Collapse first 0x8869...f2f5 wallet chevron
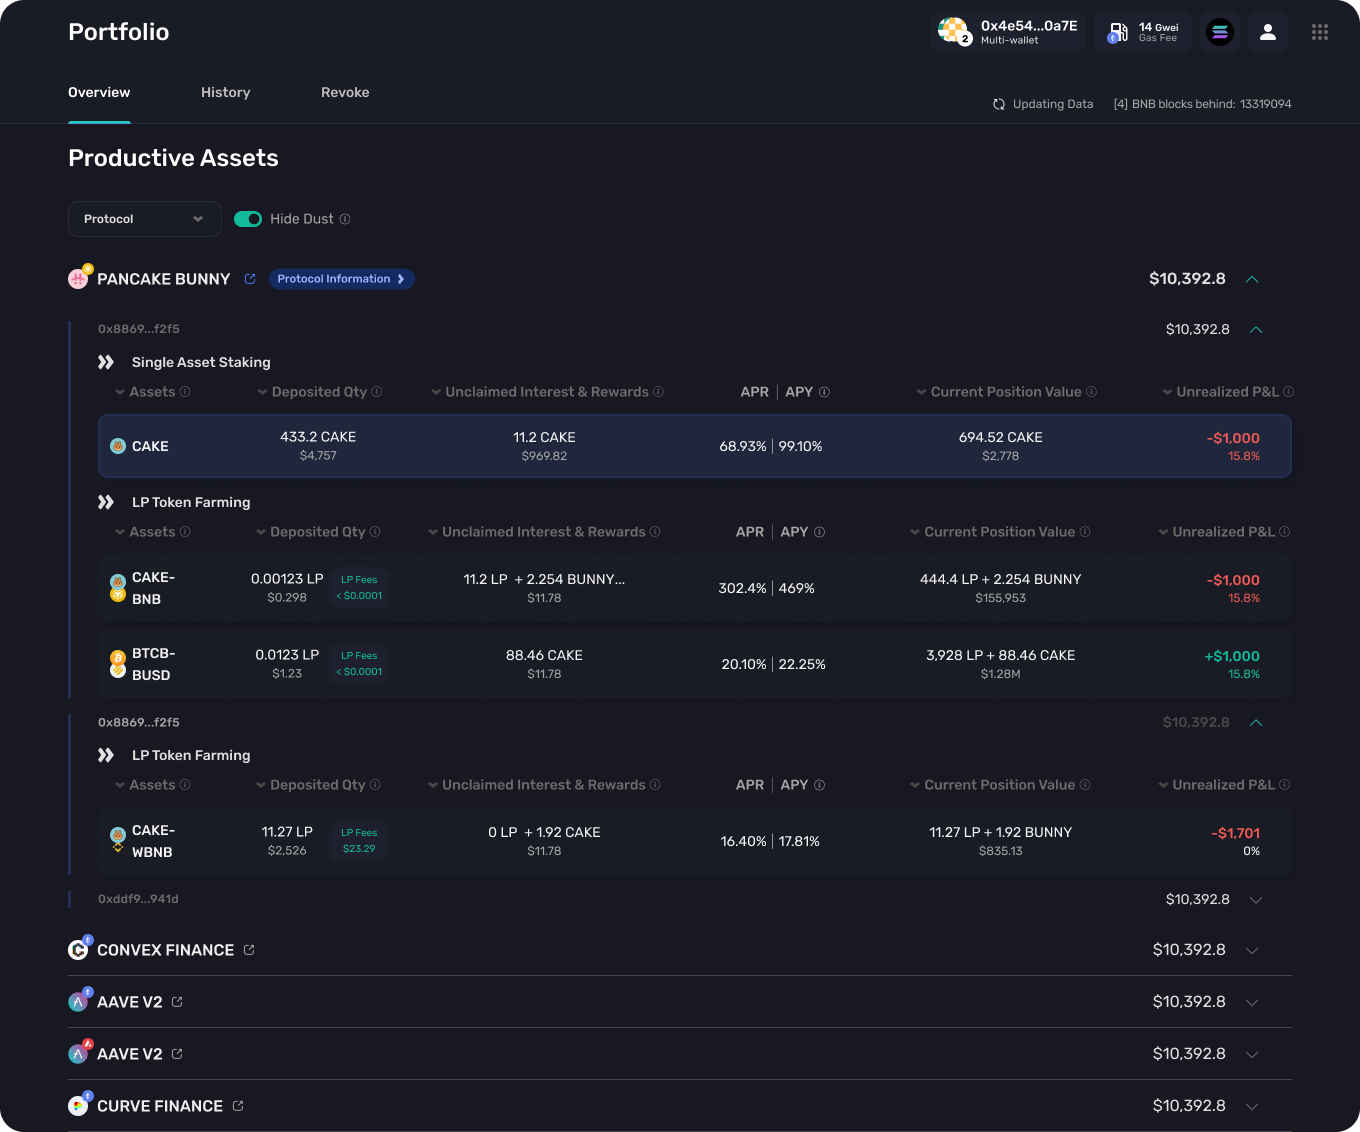This screenshot has height=1132, width=1360. coord(1256,329)
